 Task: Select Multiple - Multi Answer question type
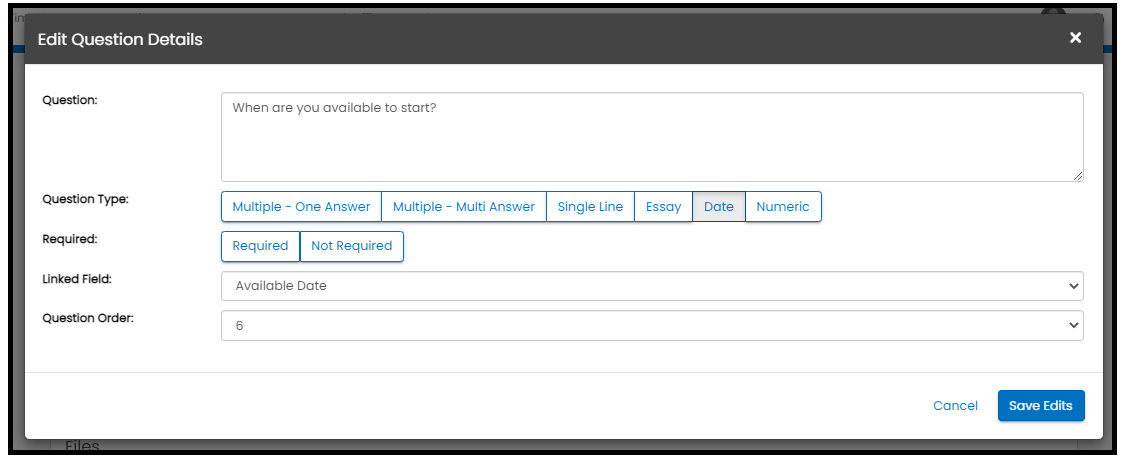click(464, 207)
